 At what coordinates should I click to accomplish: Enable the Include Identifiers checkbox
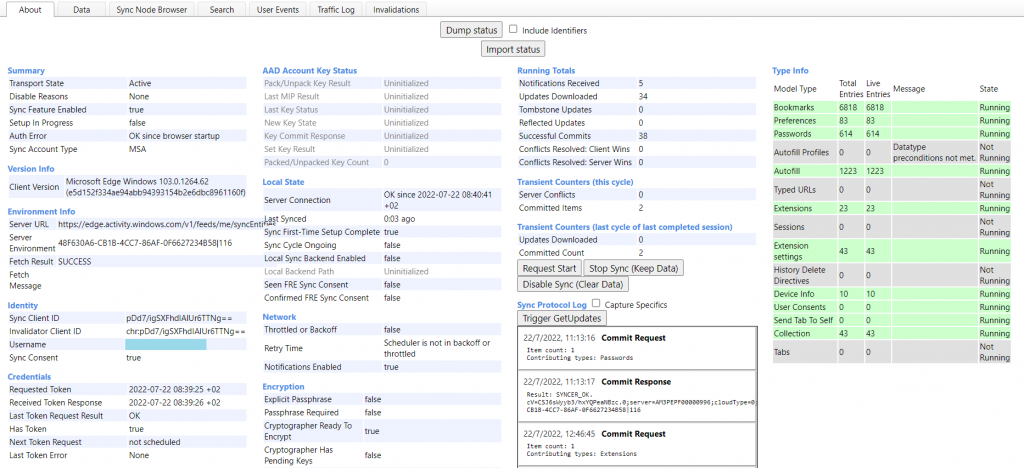pyautogui.click(x=513, y=29)
